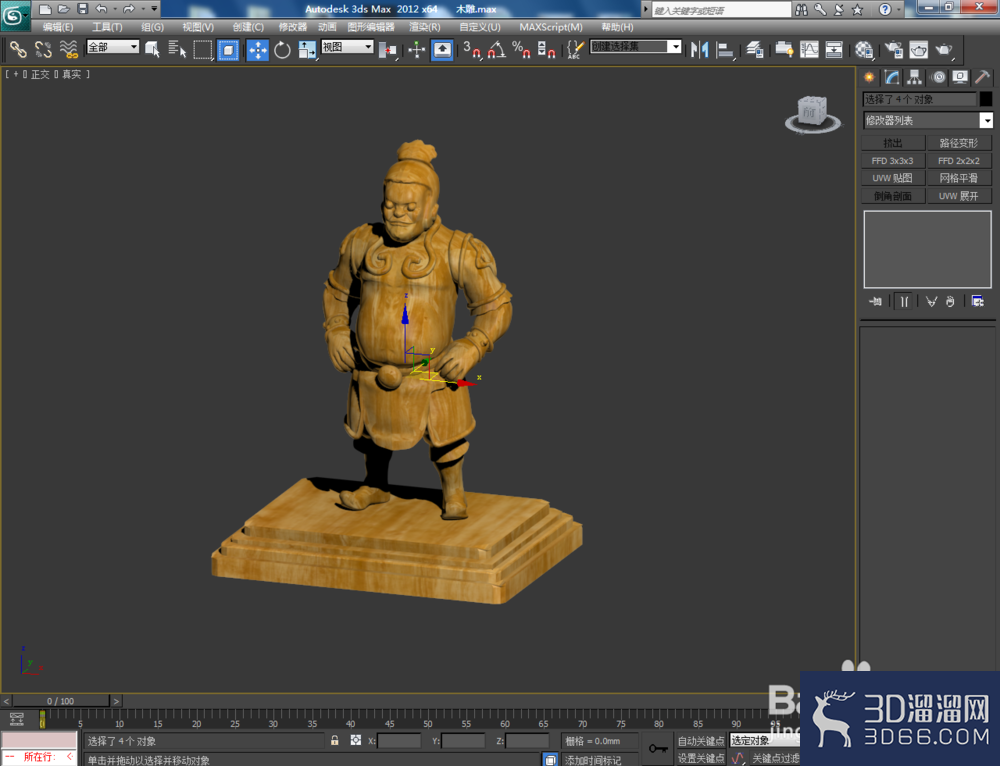Open Select by Name dialog
Viewport: 1000px width, 766px height.
(177, 49)
